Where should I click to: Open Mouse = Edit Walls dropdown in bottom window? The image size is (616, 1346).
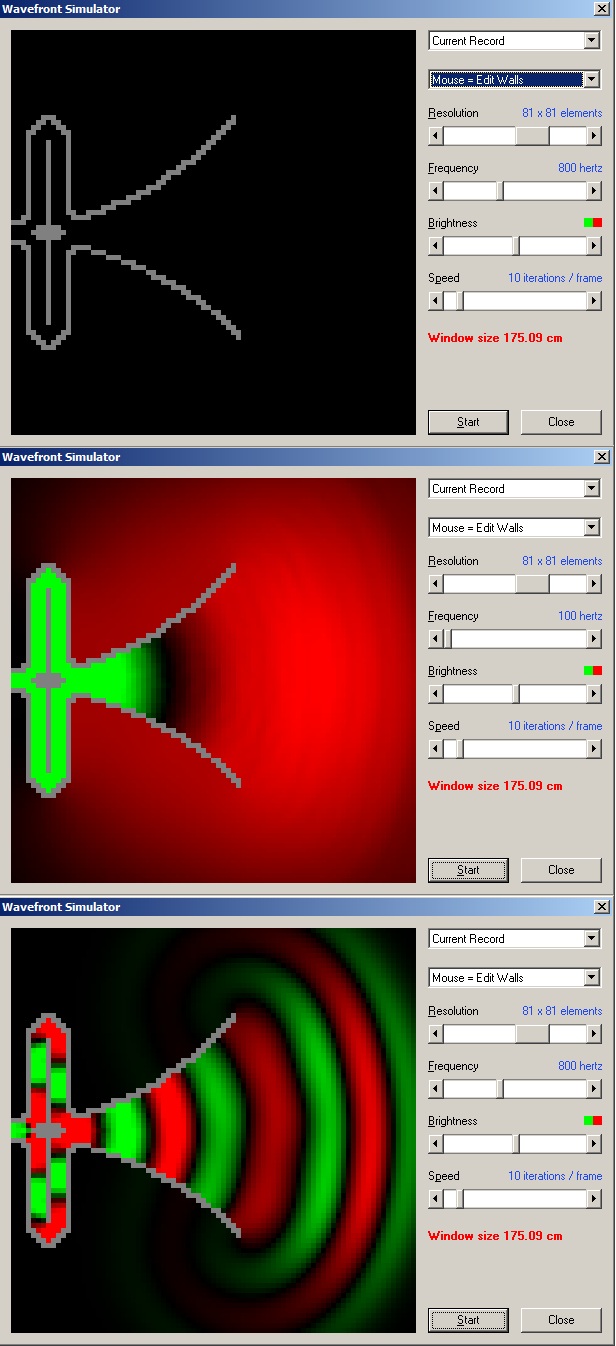tap(515, 978)
